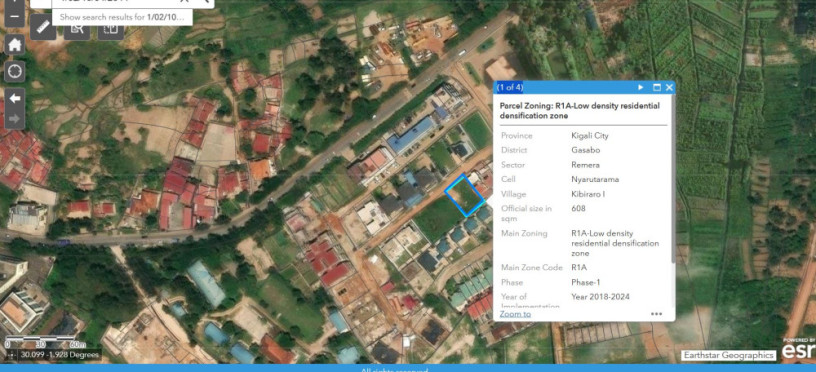
Task: Click the coordinates readout '30.099 -1.928 Degrees'
Action: click(x=59, y=355)
